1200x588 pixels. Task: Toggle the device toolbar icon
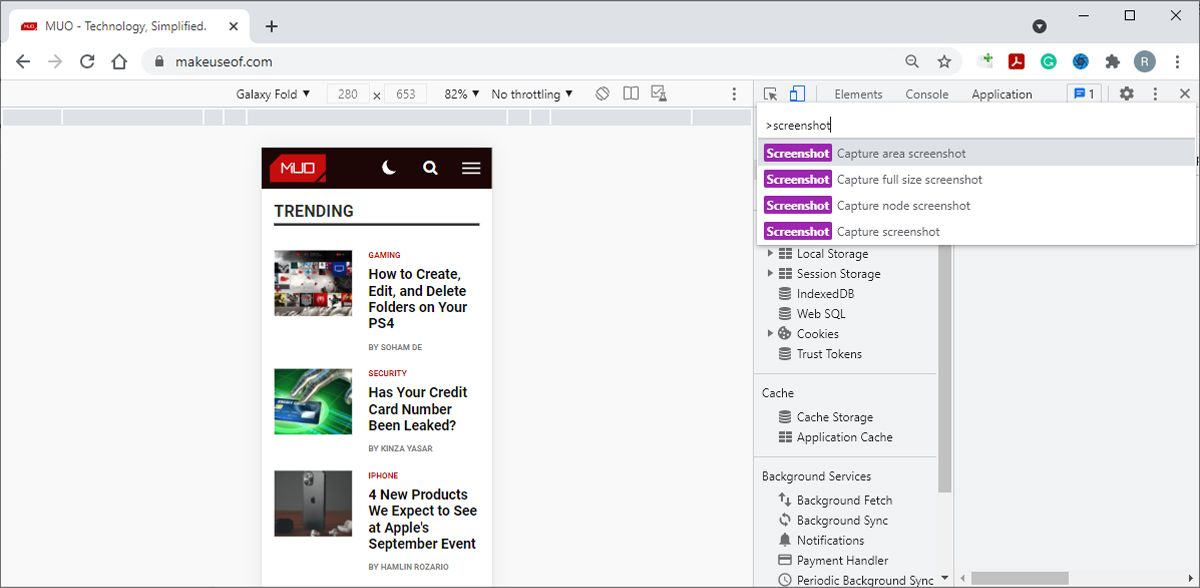click(x=795, y=93)
